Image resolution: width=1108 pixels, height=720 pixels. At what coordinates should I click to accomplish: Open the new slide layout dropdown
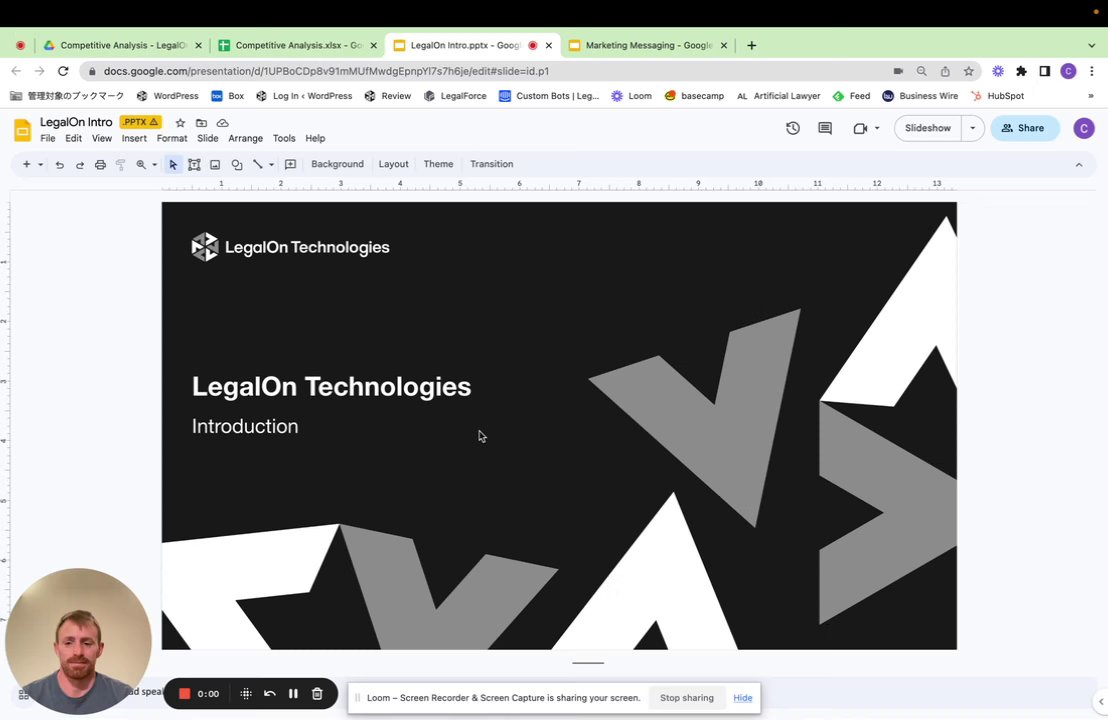coord(40,165)
